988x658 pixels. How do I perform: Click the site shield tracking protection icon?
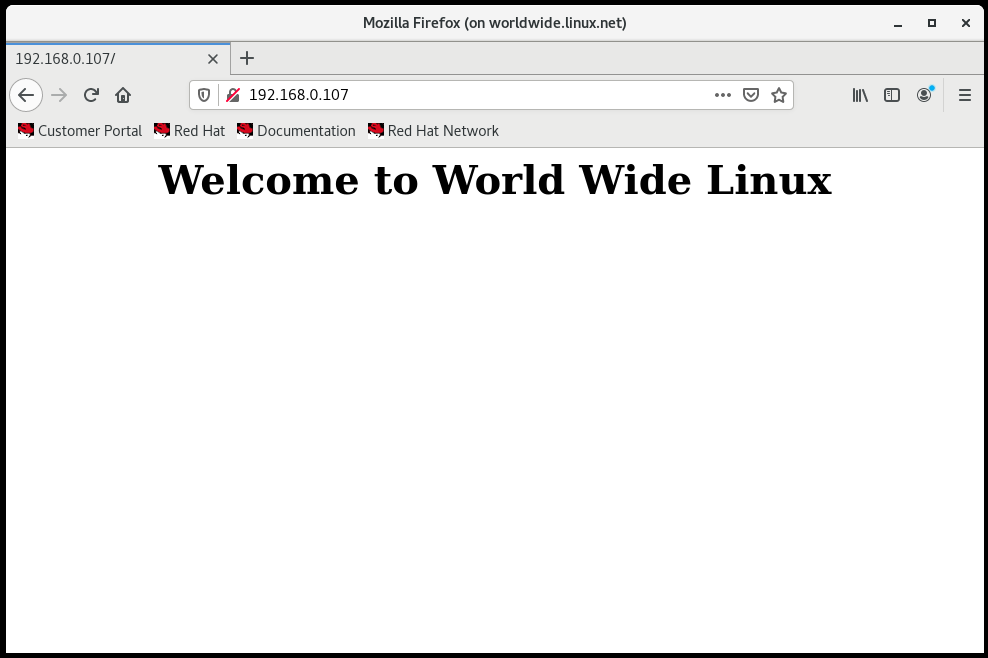click(x=204, y=95)
